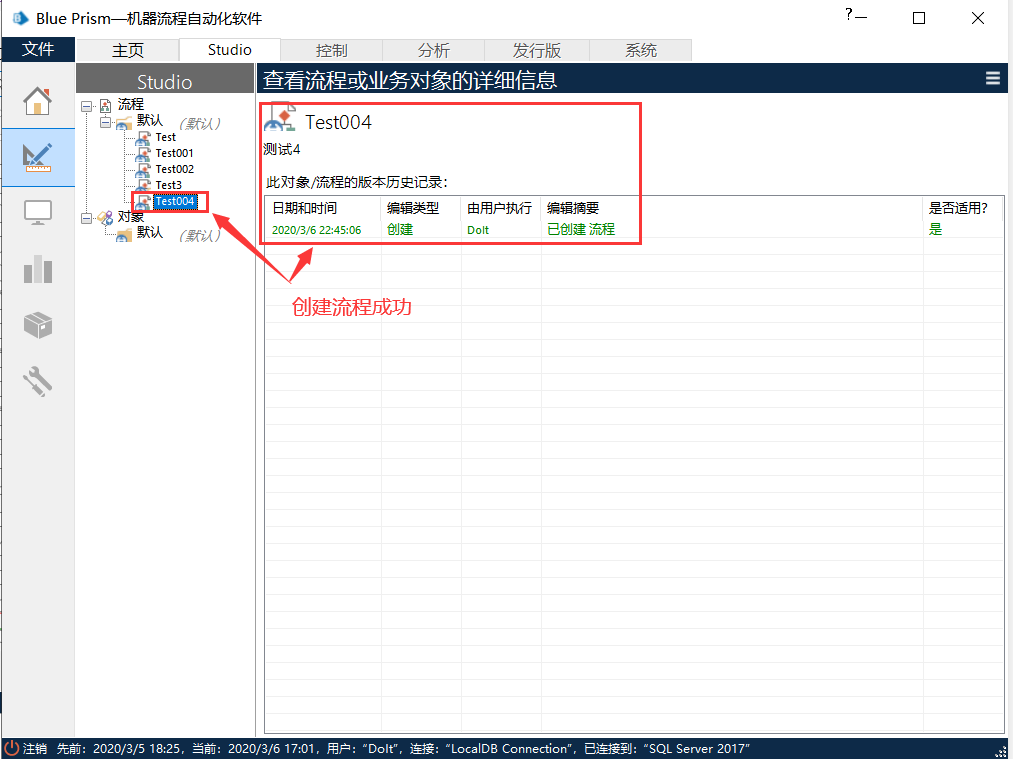Switch to the 主页 tab
This screenshot has height=759, width=1013.
128,50
